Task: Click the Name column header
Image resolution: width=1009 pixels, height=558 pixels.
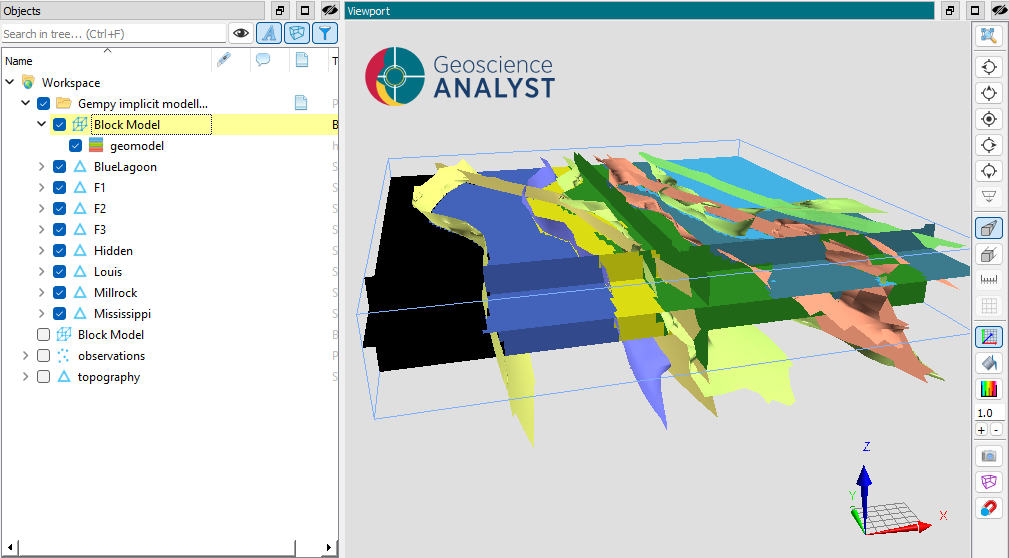Action: pyautogui.click(x=20, y=61)
